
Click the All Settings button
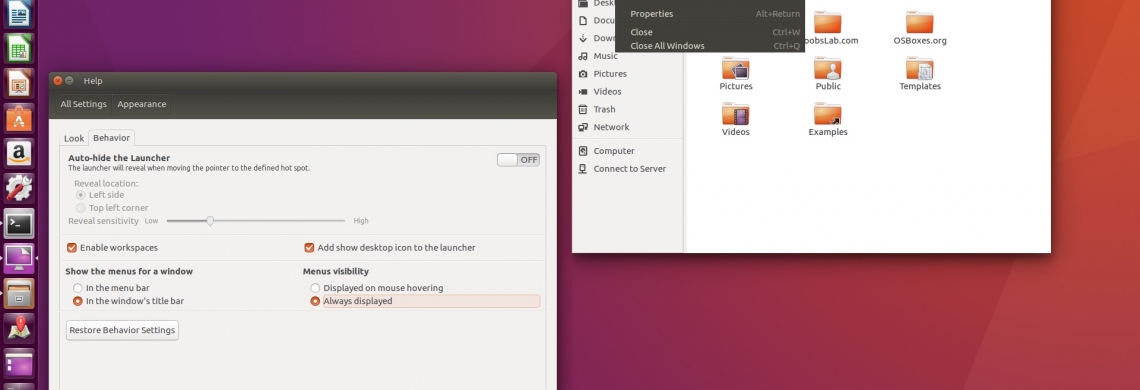coord(84,104)
